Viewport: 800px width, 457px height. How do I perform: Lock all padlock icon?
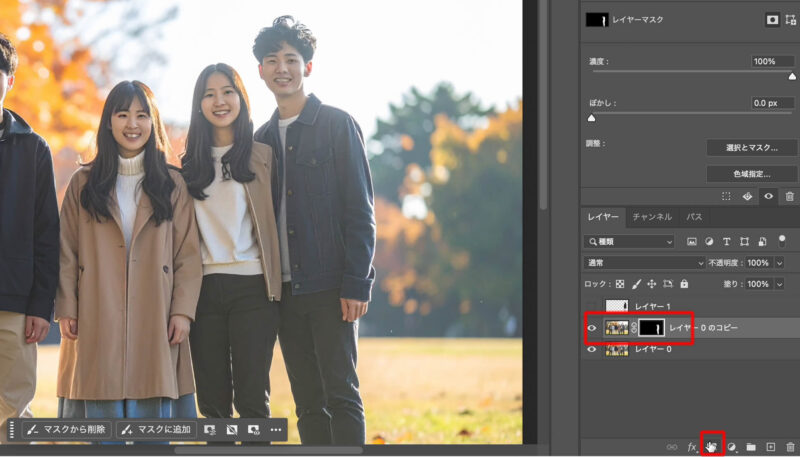coord(684,284)
